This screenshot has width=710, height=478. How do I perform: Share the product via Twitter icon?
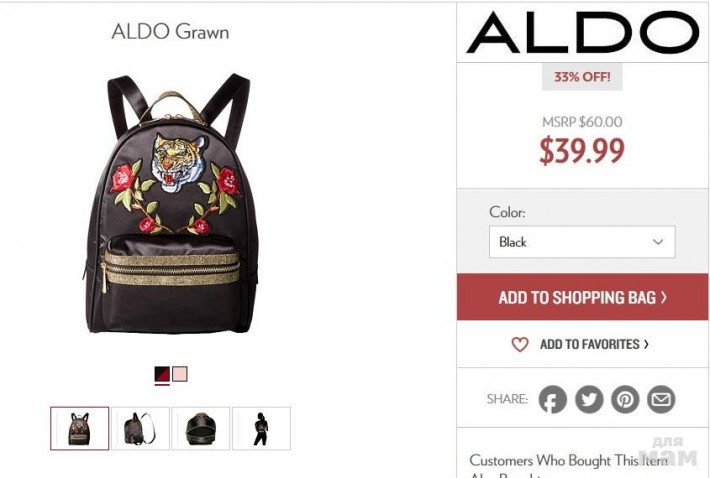click(x=589, y=399)
